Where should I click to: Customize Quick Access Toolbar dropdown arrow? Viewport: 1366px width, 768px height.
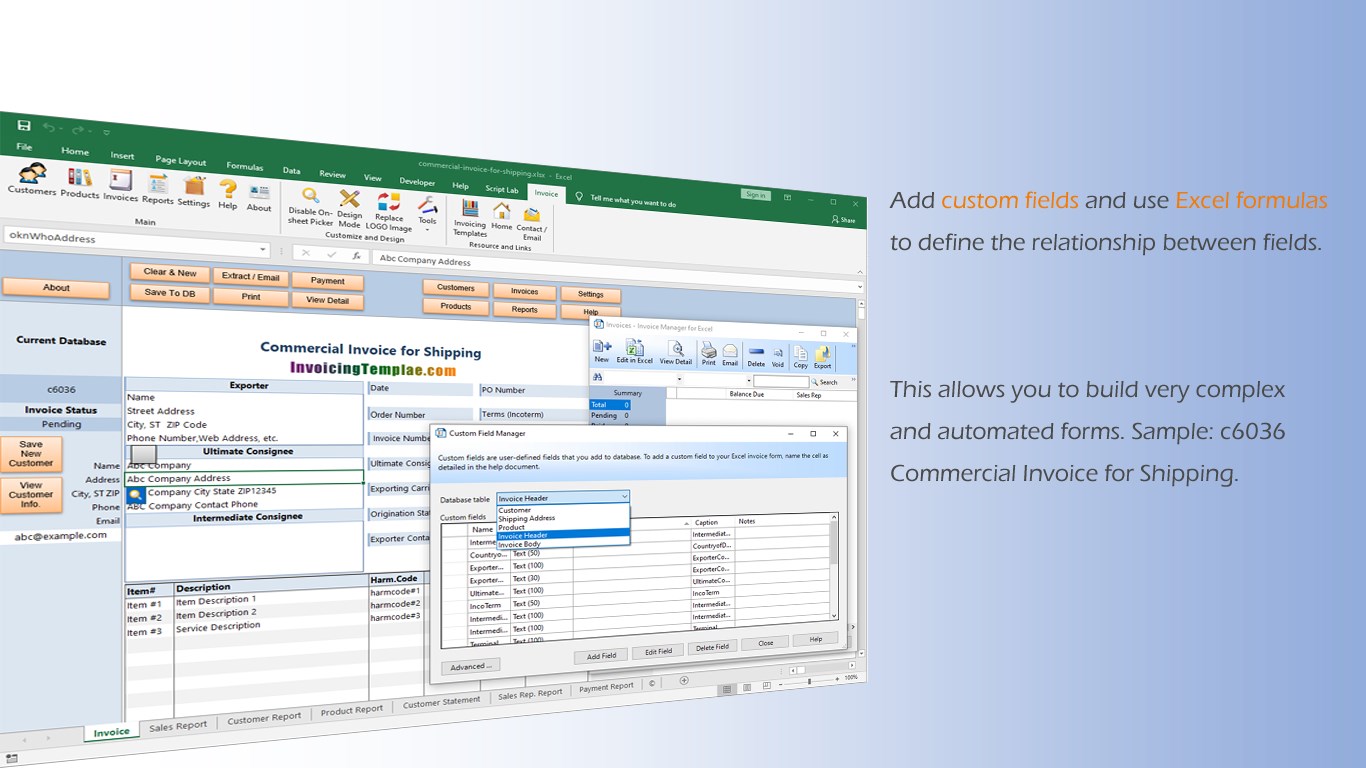pyautogui.click(x=106, y=133)
